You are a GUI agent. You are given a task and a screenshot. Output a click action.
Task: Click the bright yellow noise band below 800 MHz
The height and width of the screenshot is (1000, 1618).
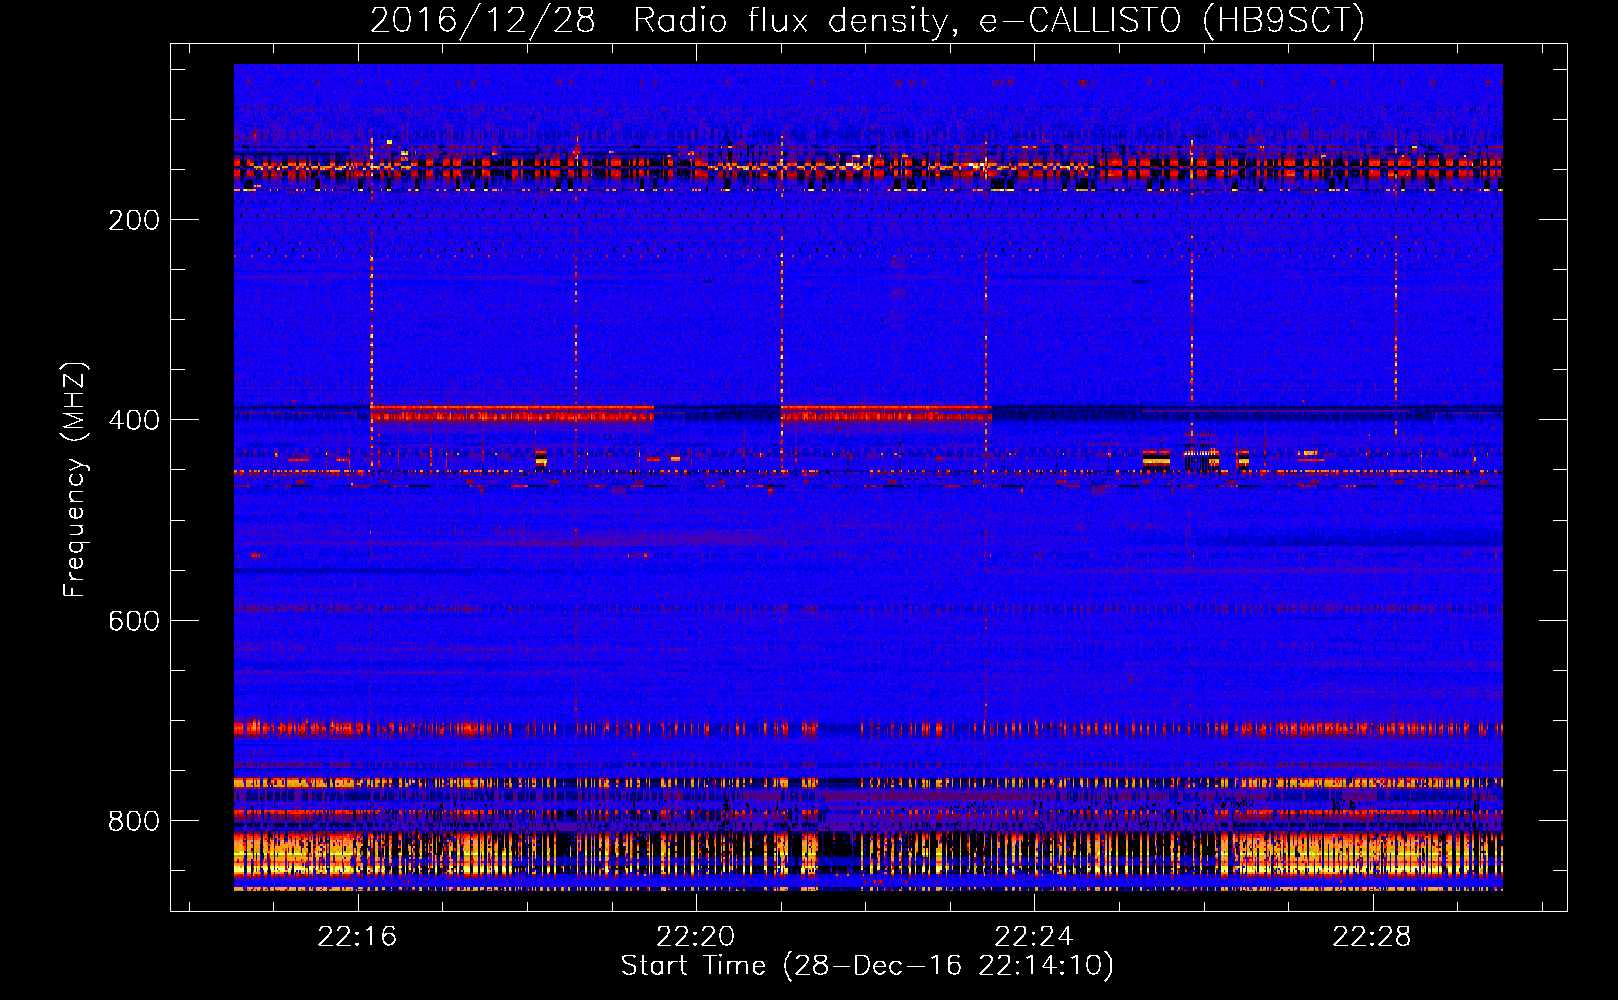tap(868, 855)
